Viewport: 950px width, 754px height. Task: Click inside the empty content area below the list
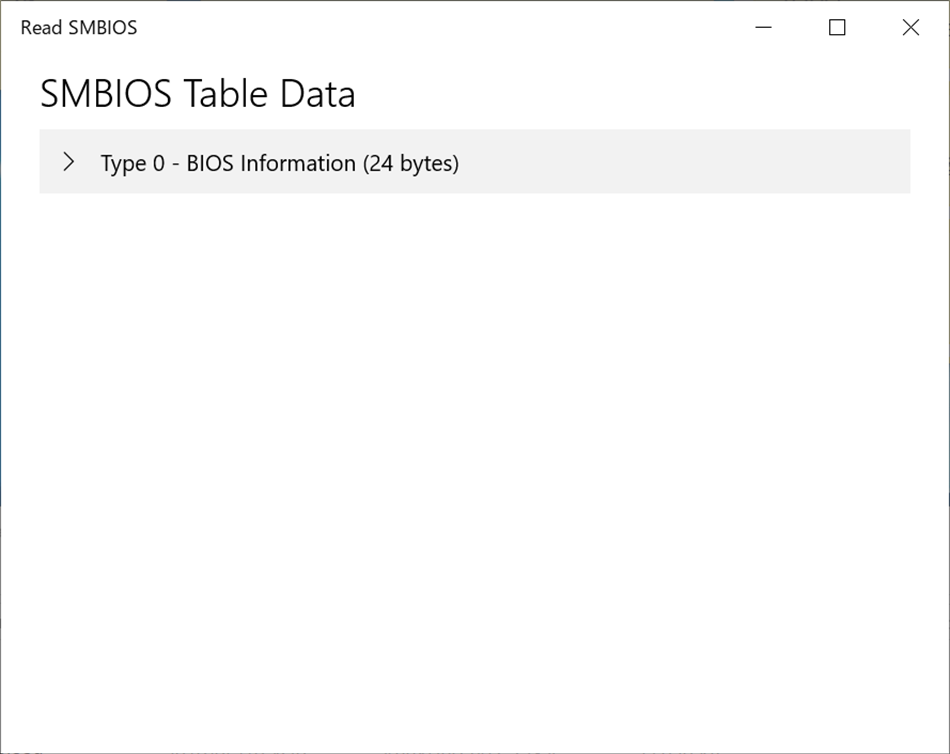click(475, 450)
